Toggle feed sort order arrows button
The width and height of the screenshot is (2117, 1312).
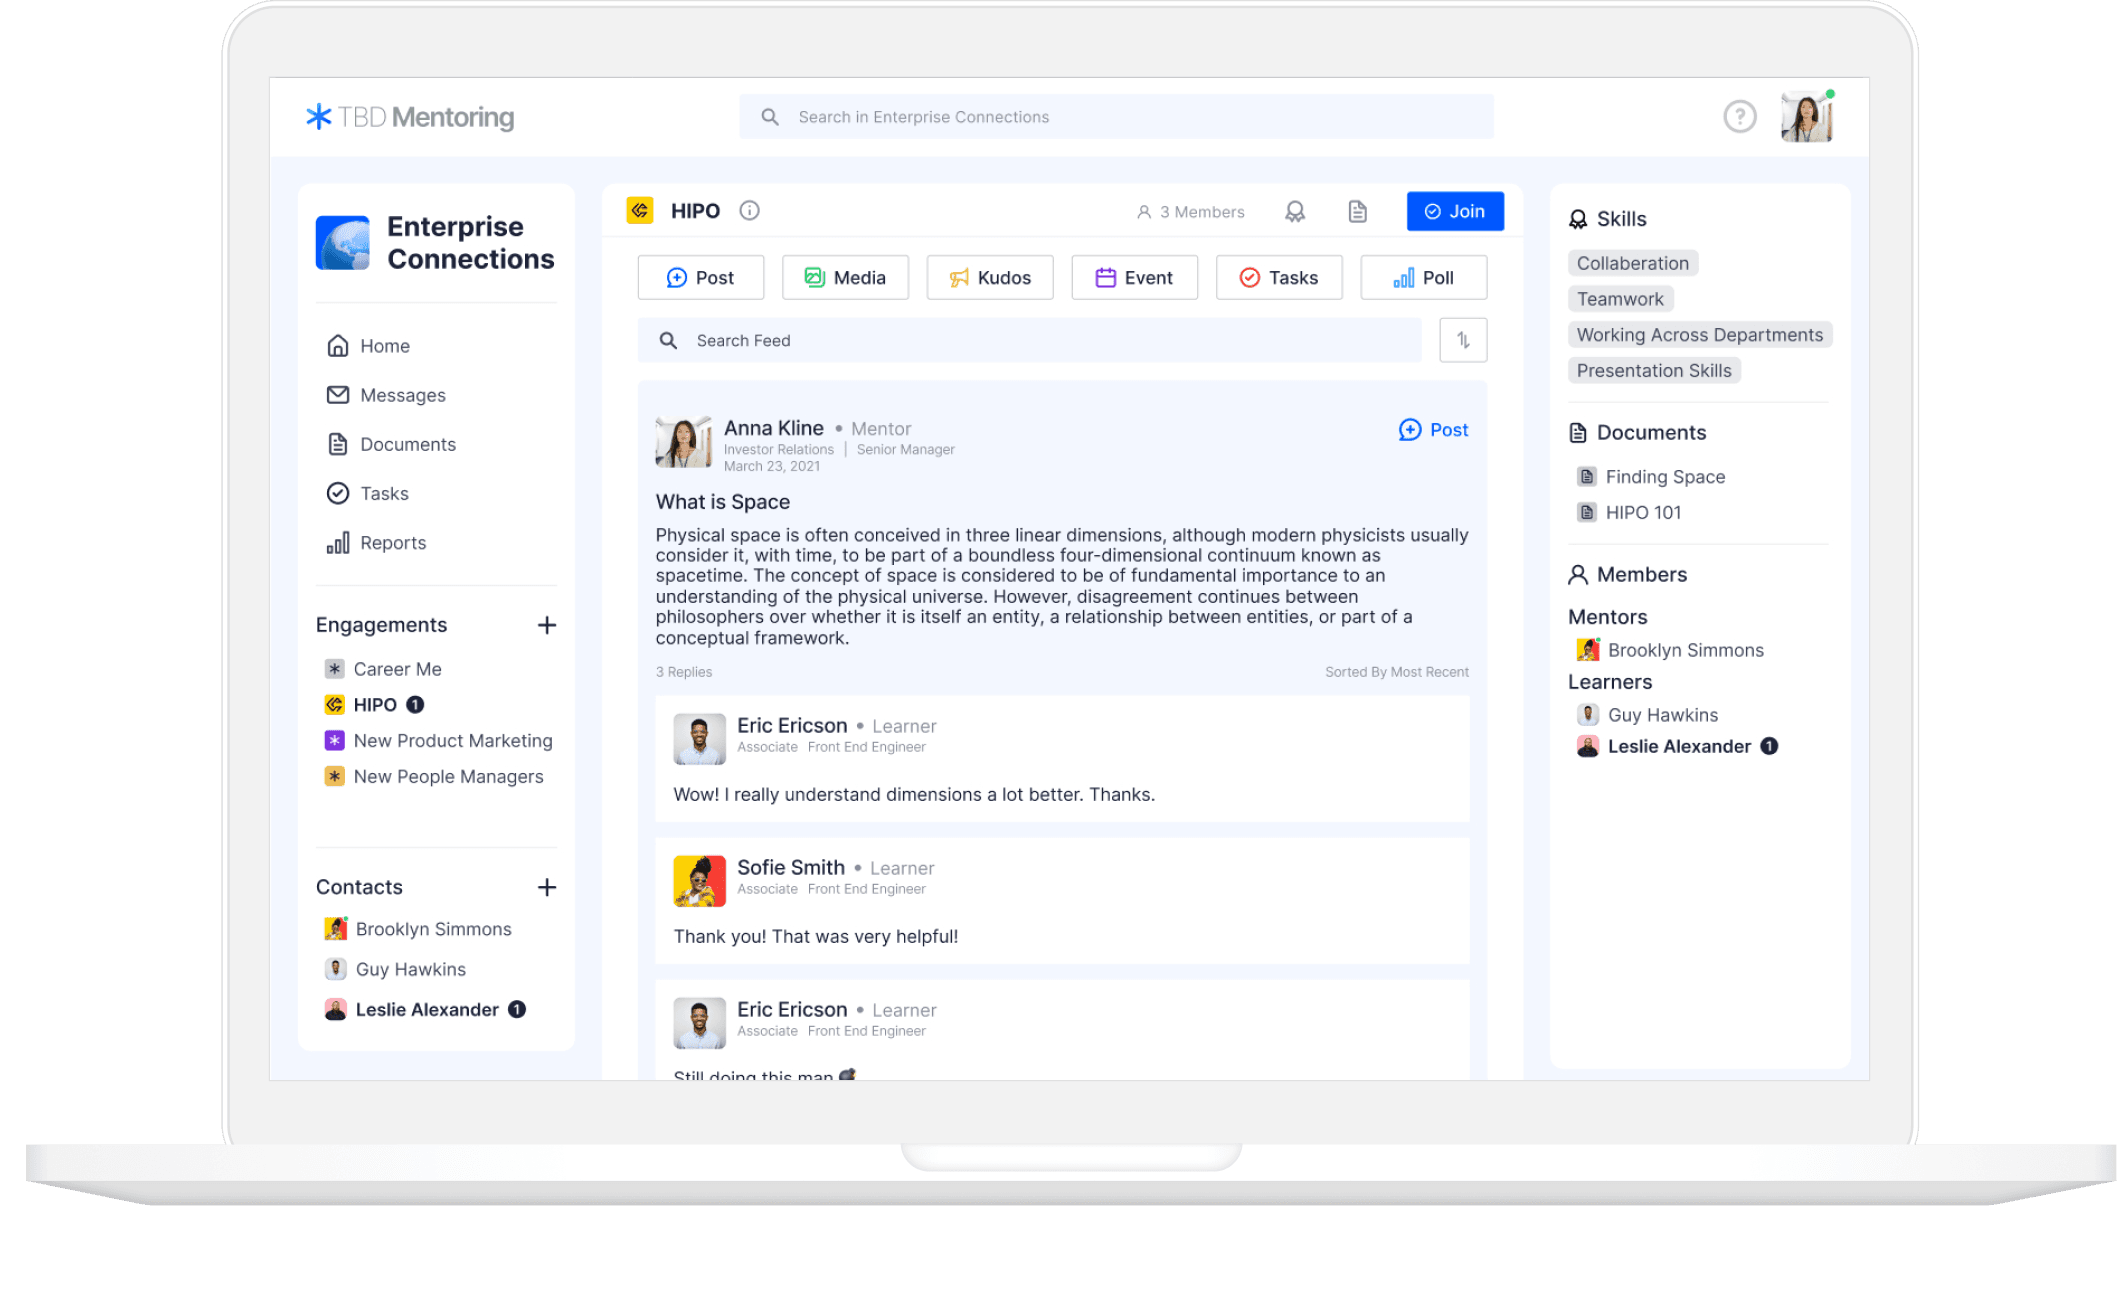point(1463,340)
